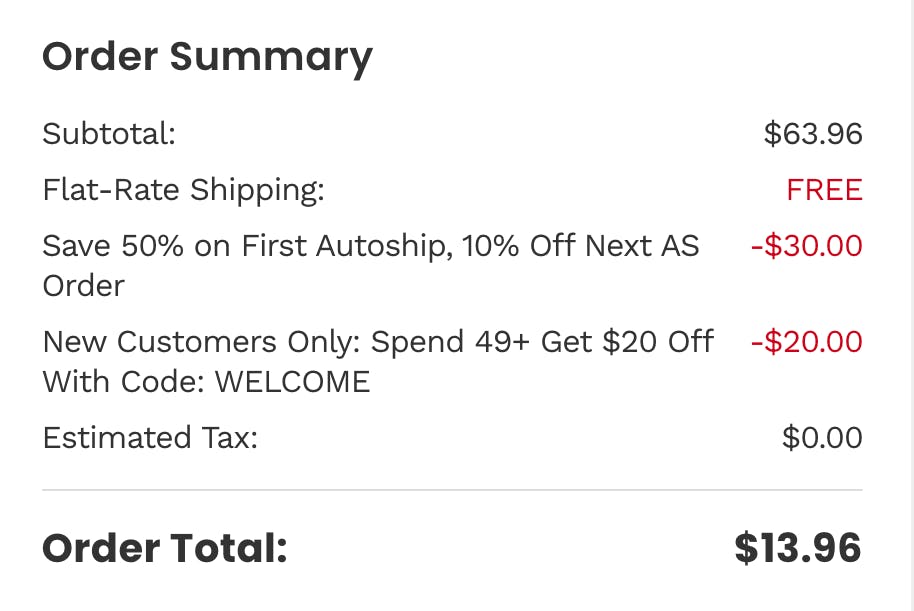Click the bold Order Total label
The height and width of the screenshot is (611, 914).
(164, 548)
